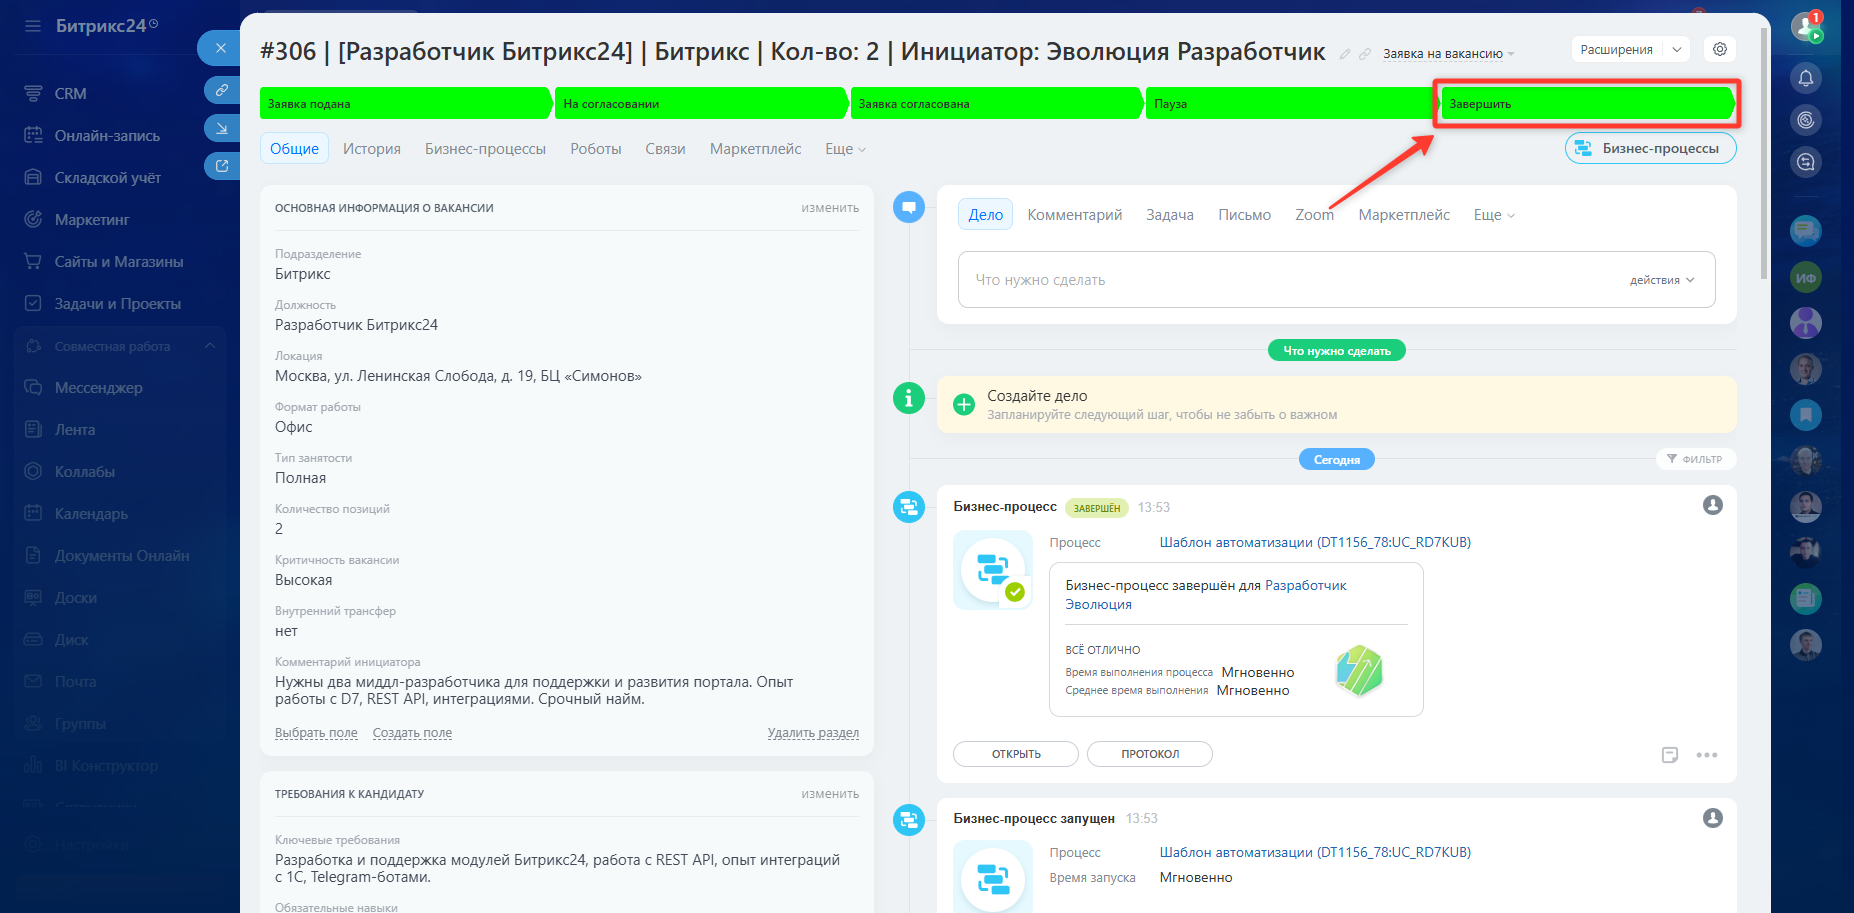Click the Выбрать поле link

(x=316, y=733)
